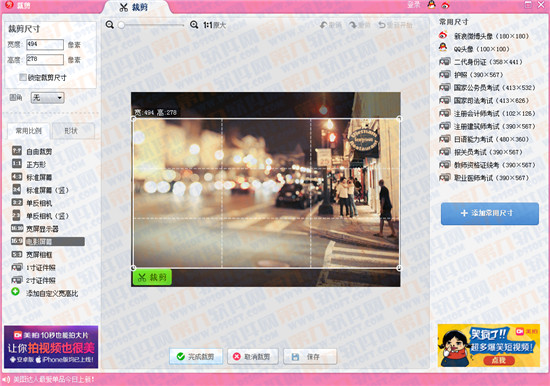Toggle the 锁定裁剪尺寸 checkbox
The image size is (550, 386).
coord(23,77)
